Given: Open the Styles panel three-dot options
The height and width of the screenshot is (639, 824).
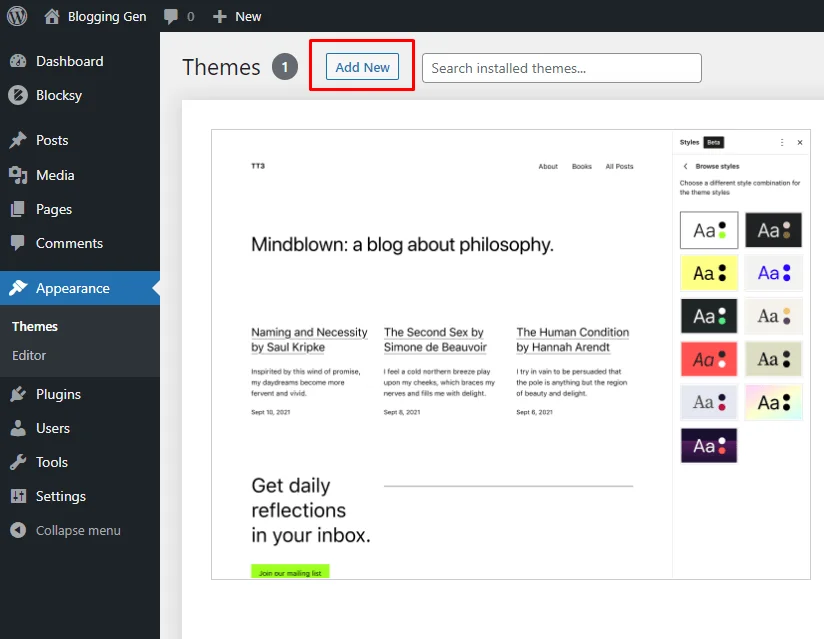Looking at the screenshot, I should tap(782, 142).
